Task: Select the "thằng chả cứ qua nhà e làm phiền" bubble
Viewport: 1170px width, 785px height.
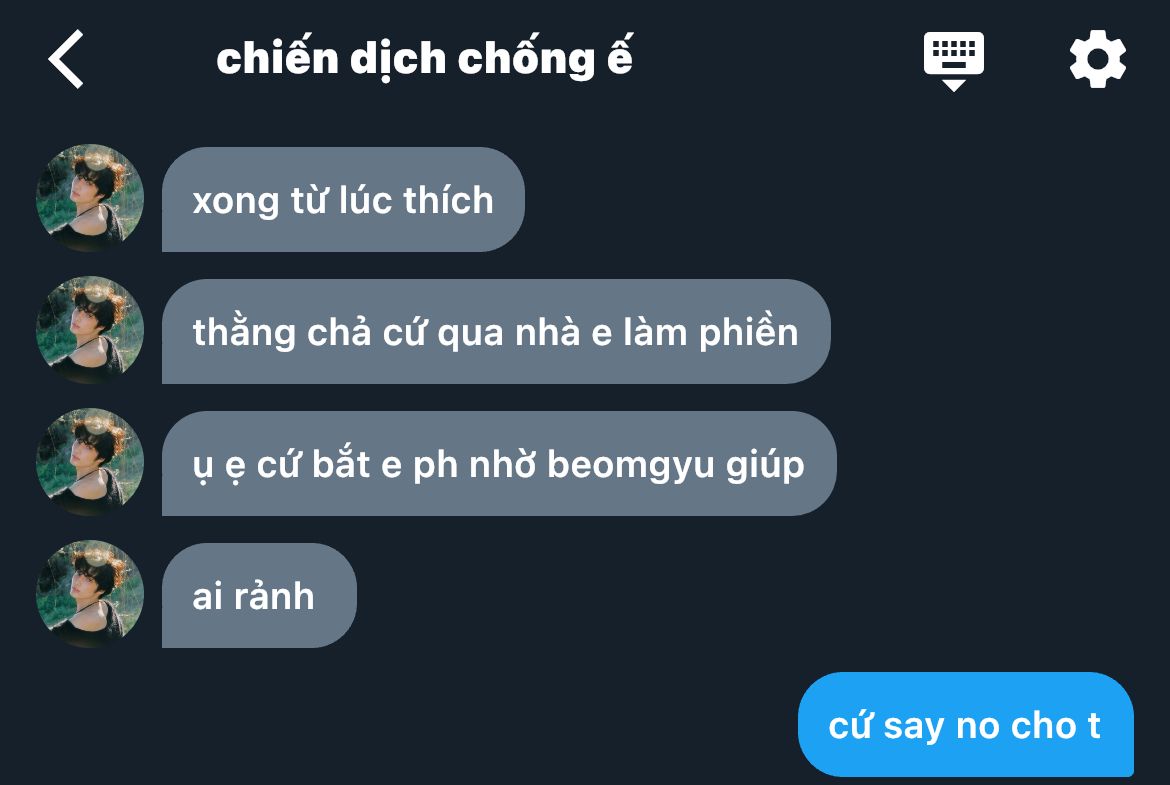Action: (496, 331)
